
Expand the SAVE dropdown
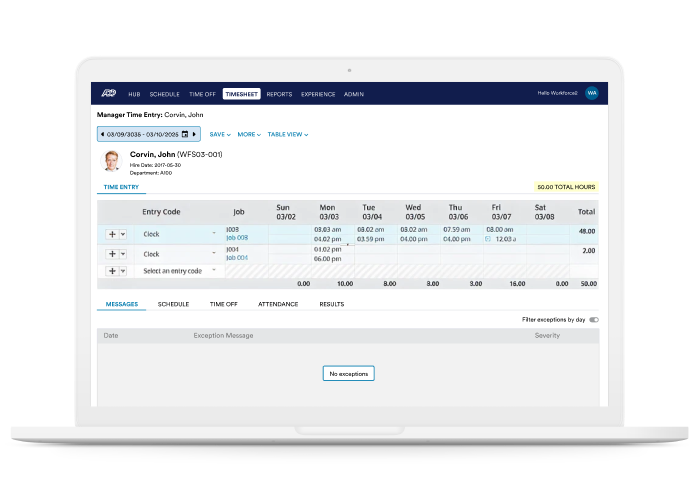(x=219, y=134)
